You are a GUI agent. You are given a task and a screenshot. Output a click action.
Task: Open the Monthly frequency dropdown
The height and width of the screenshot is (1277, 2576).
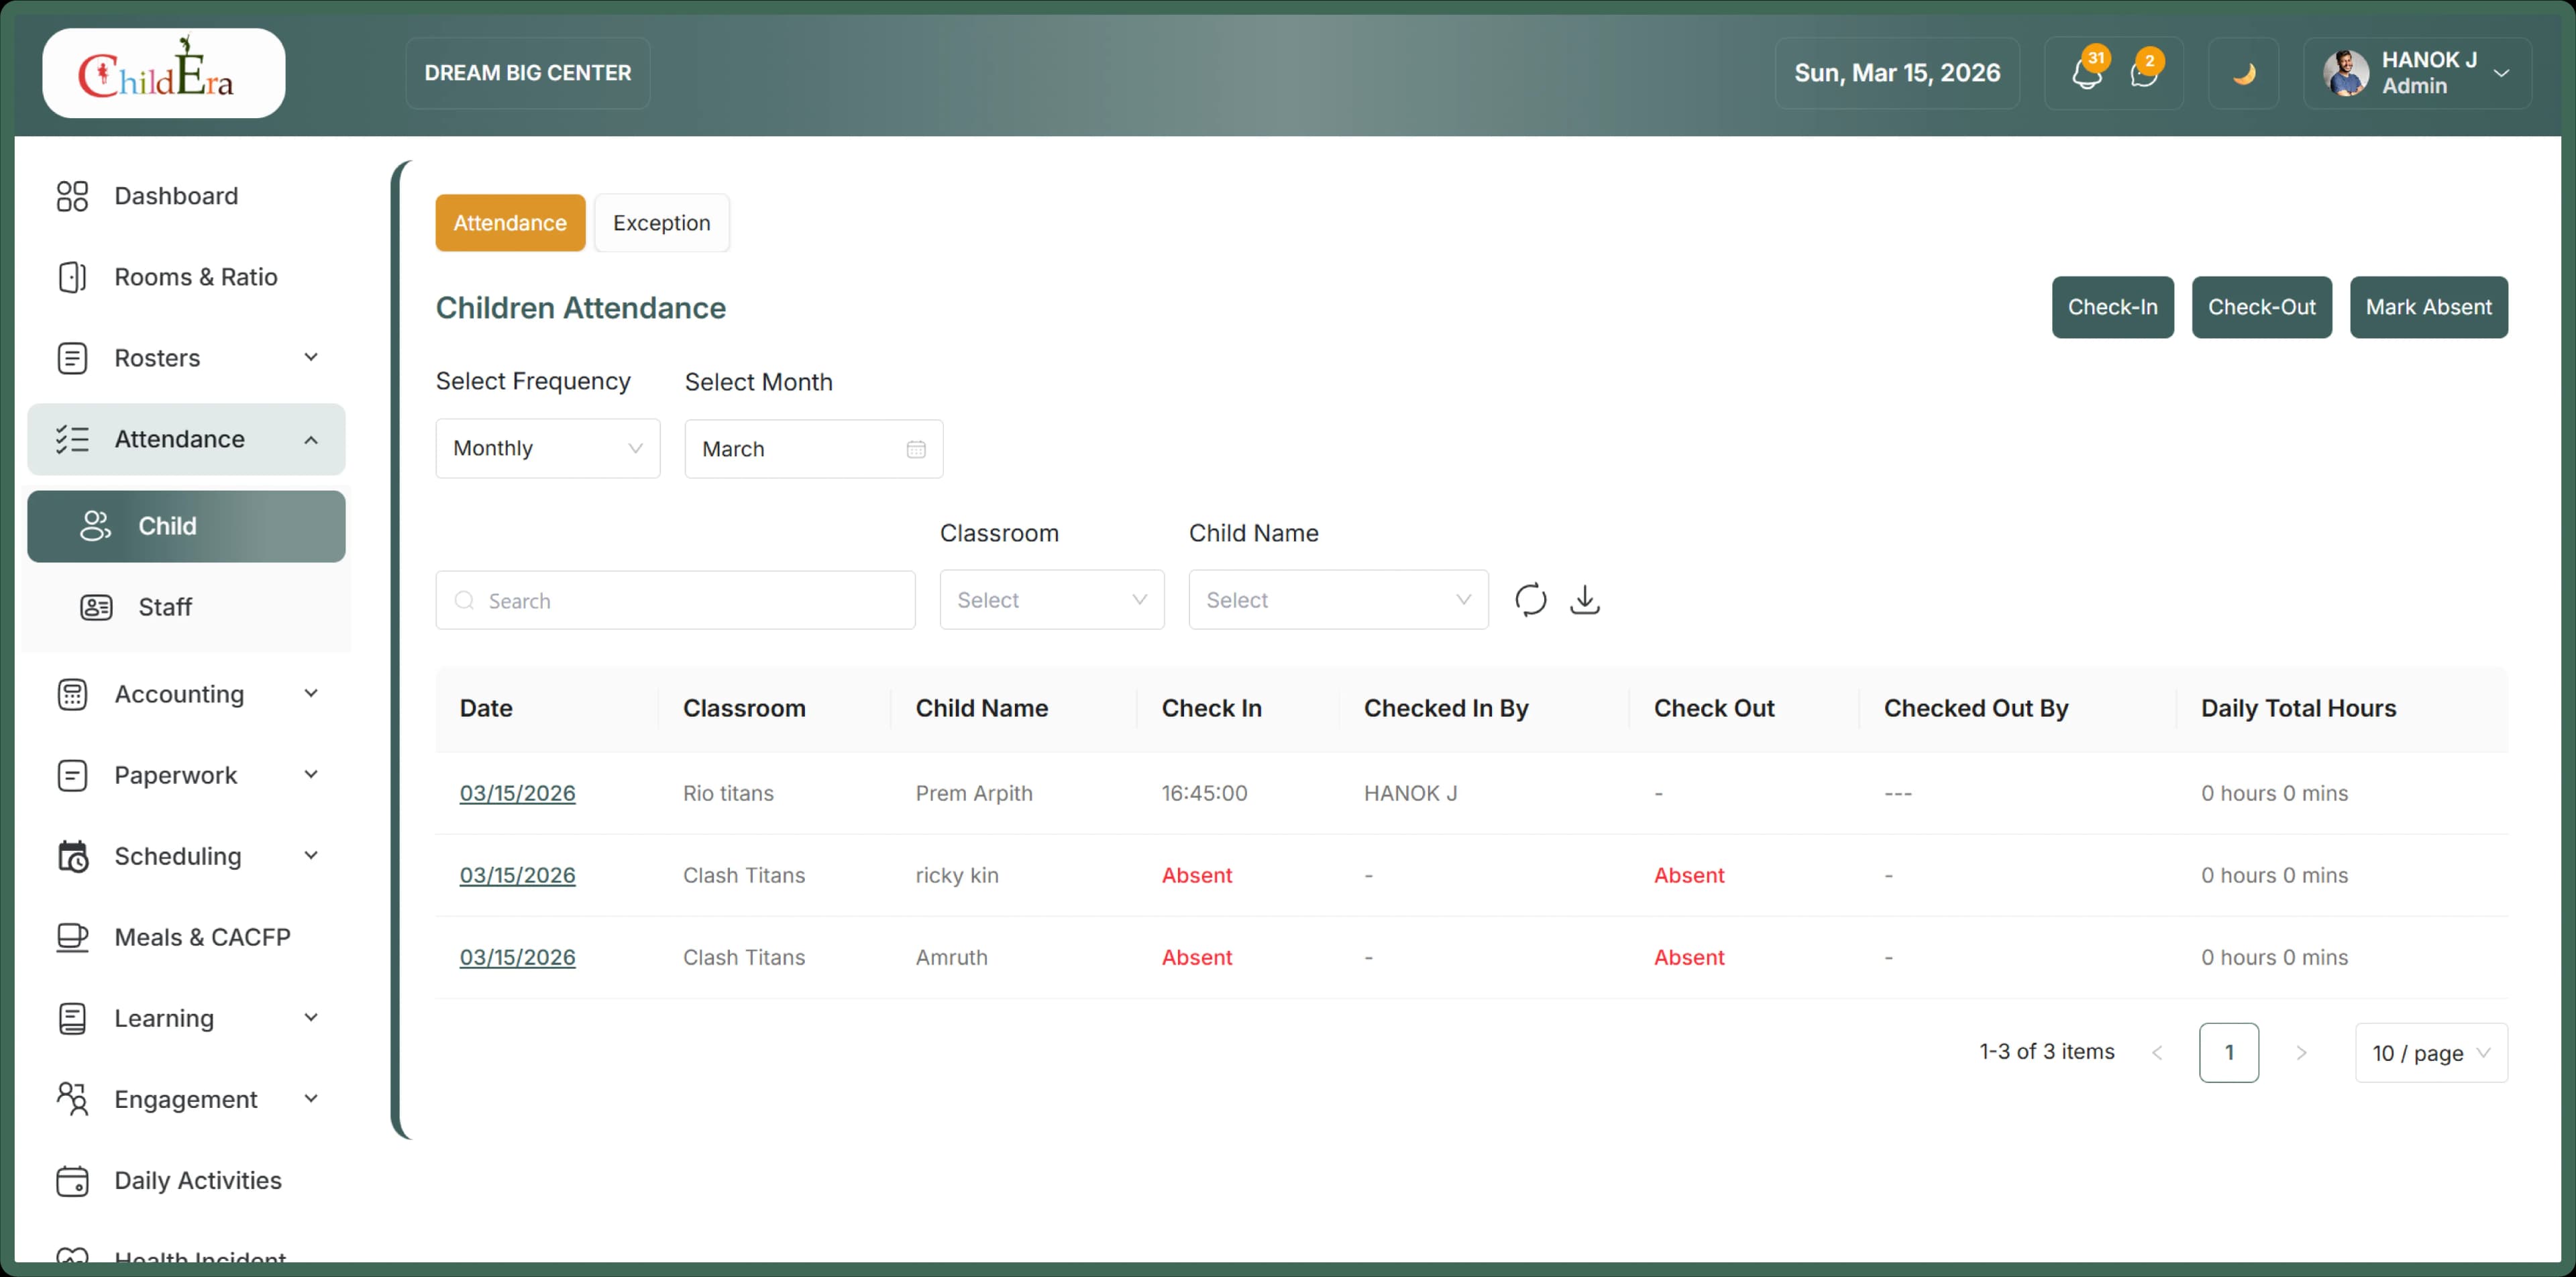547,448
